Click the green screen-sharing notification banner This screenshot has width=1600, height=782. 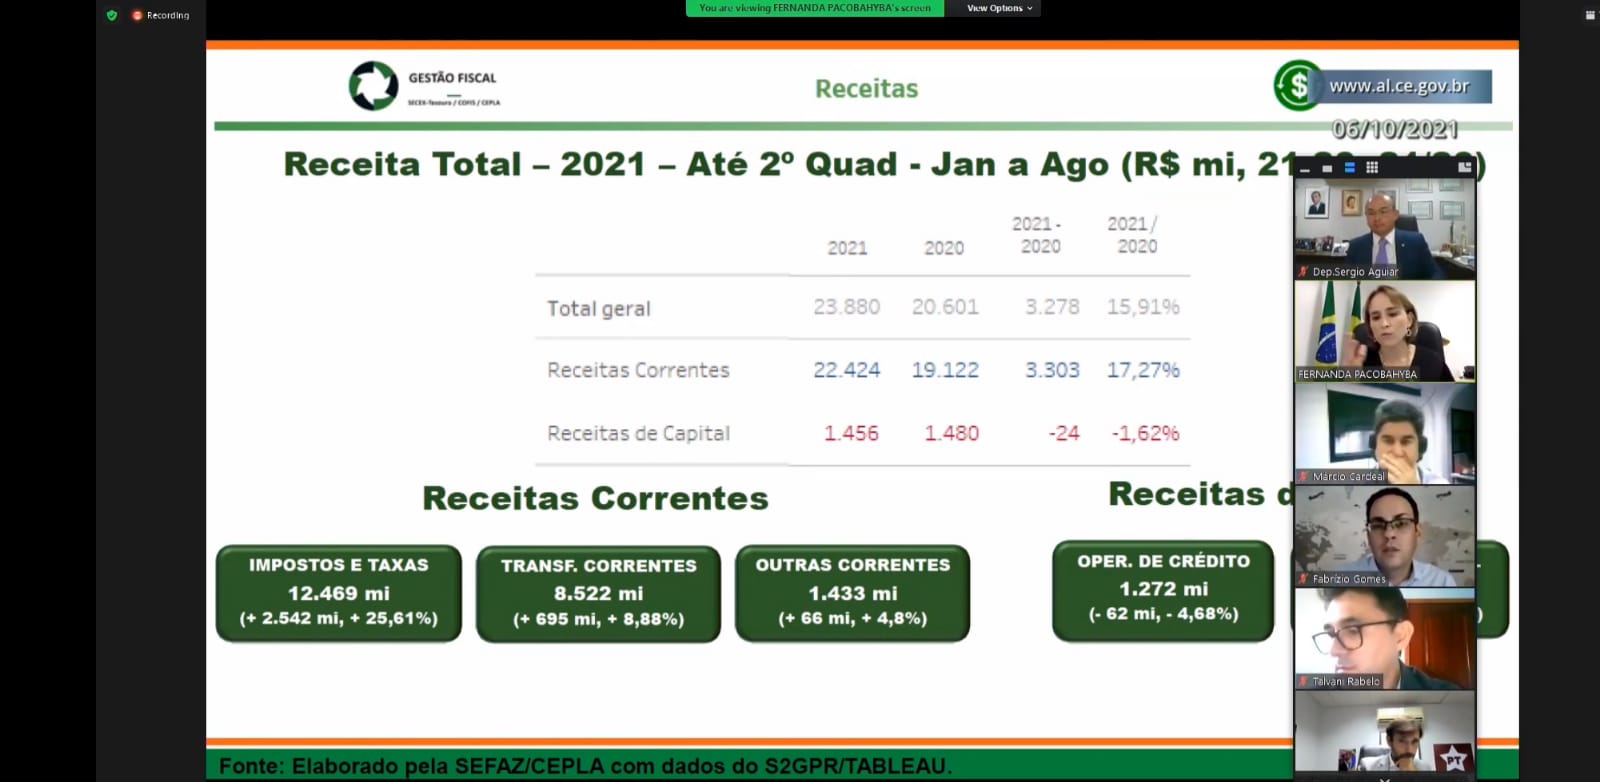814,8
